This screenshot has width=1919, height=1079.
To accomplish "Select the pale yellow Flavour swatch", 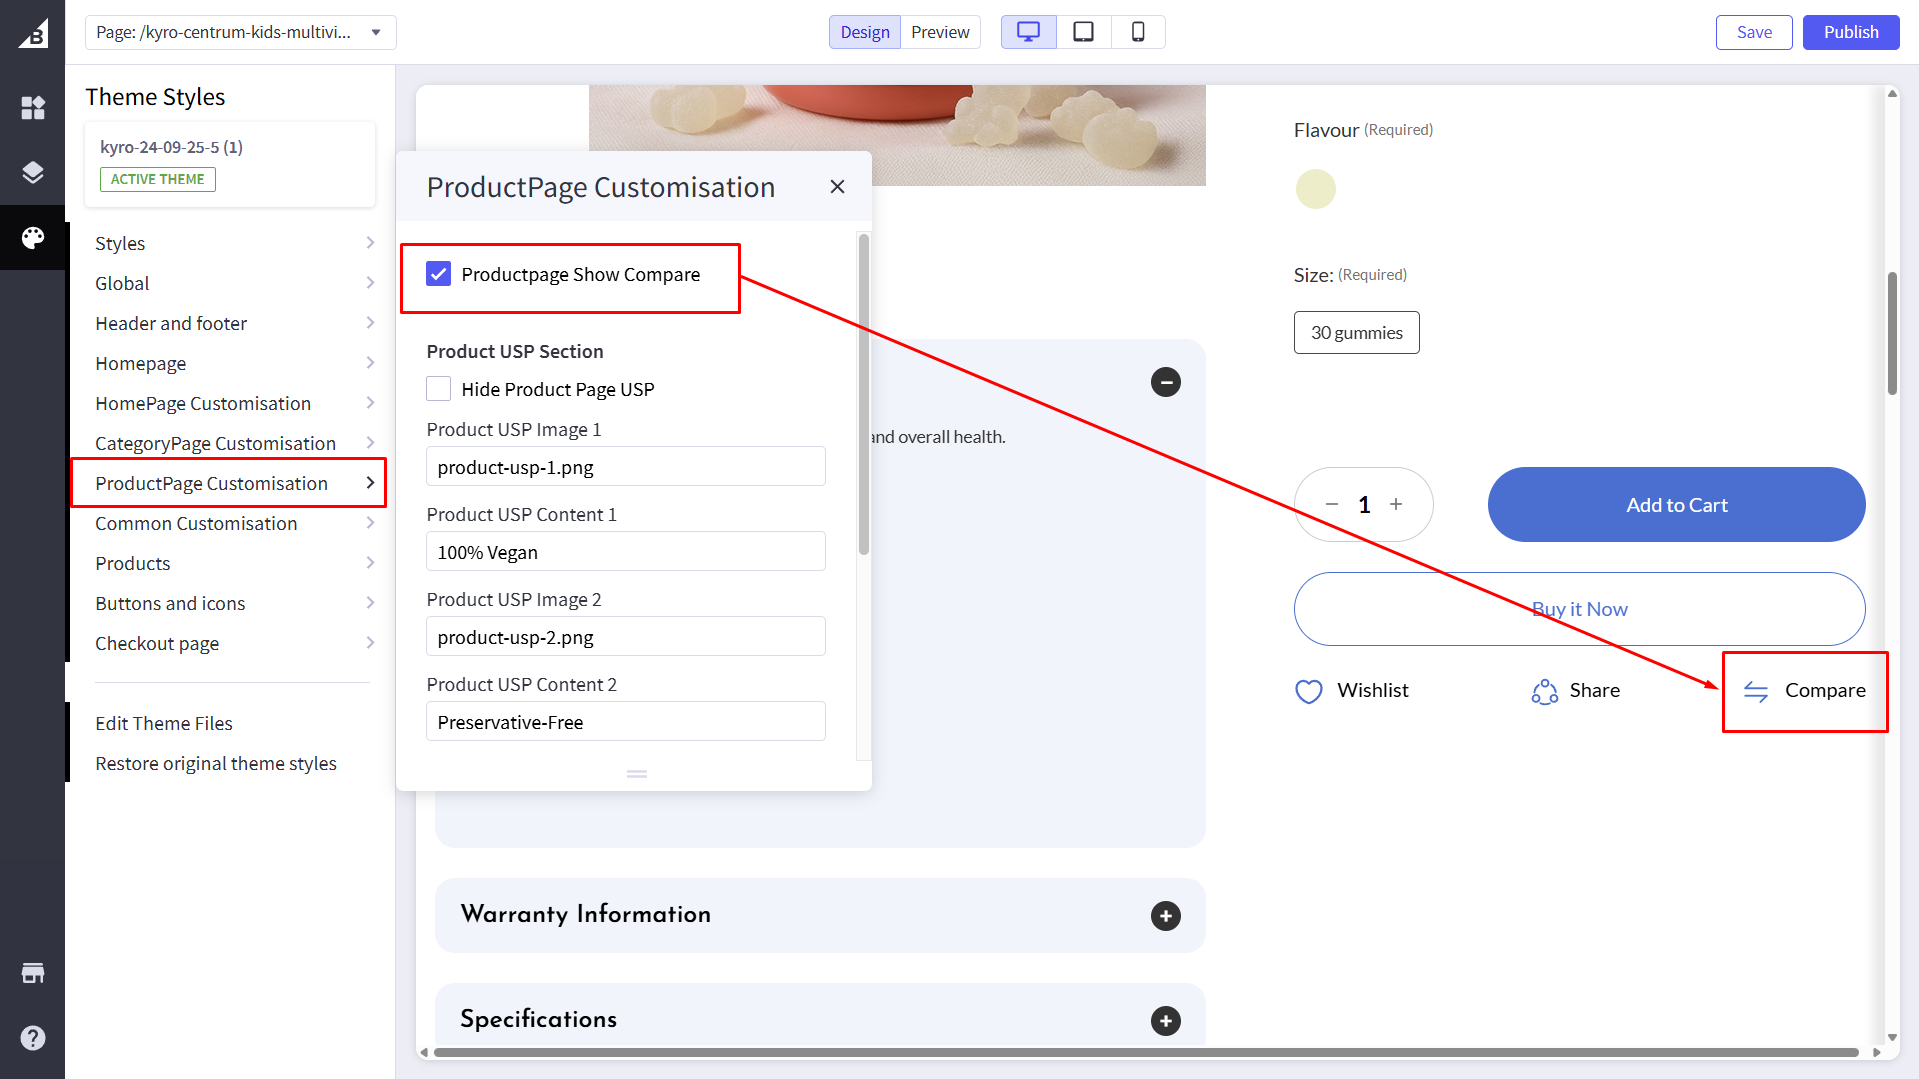I will pyautogui.click(x=1315, y=189).
